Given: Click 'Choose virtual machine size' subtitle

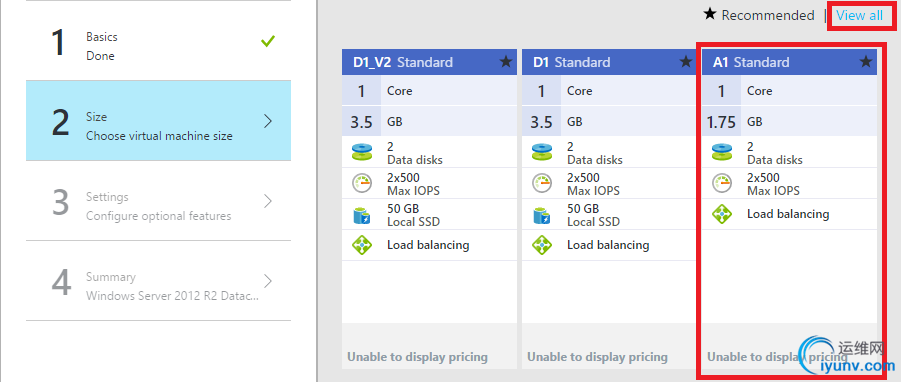Looking at the screenshot, I should [159, 136].
